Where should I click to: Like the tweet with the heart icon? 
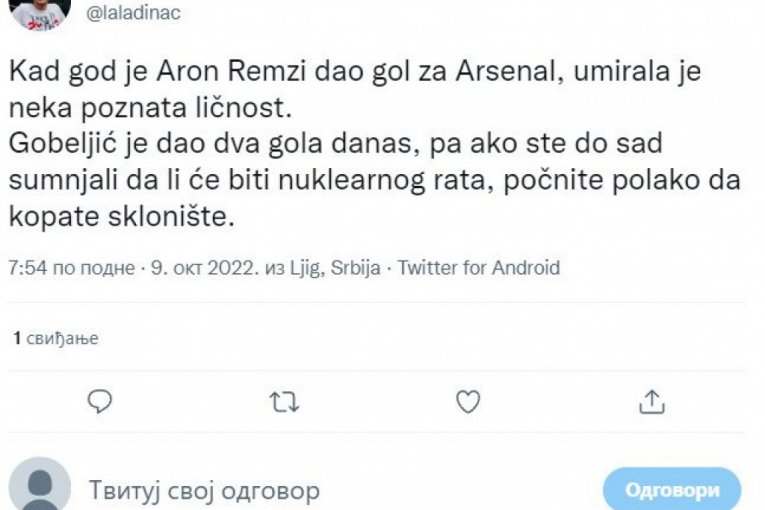pyautogui.click(x=467, y=401)
